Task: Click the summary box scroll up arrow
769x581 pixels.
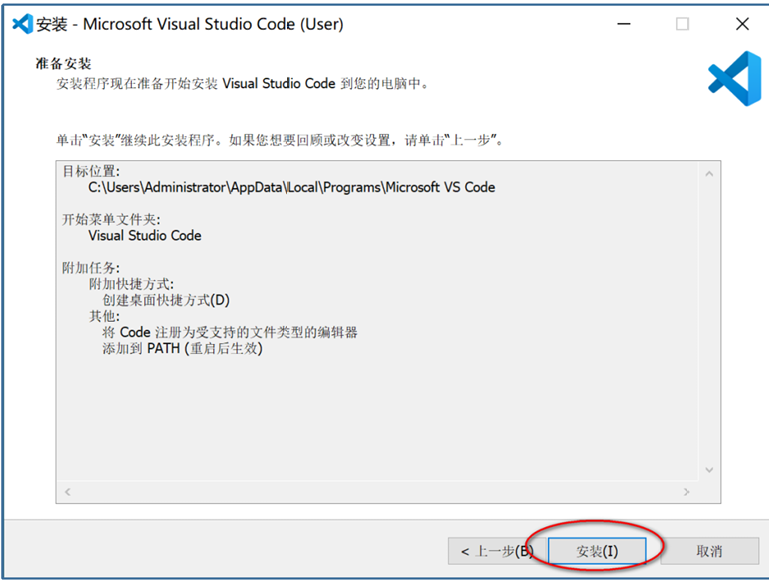Action: pos(709,174)
